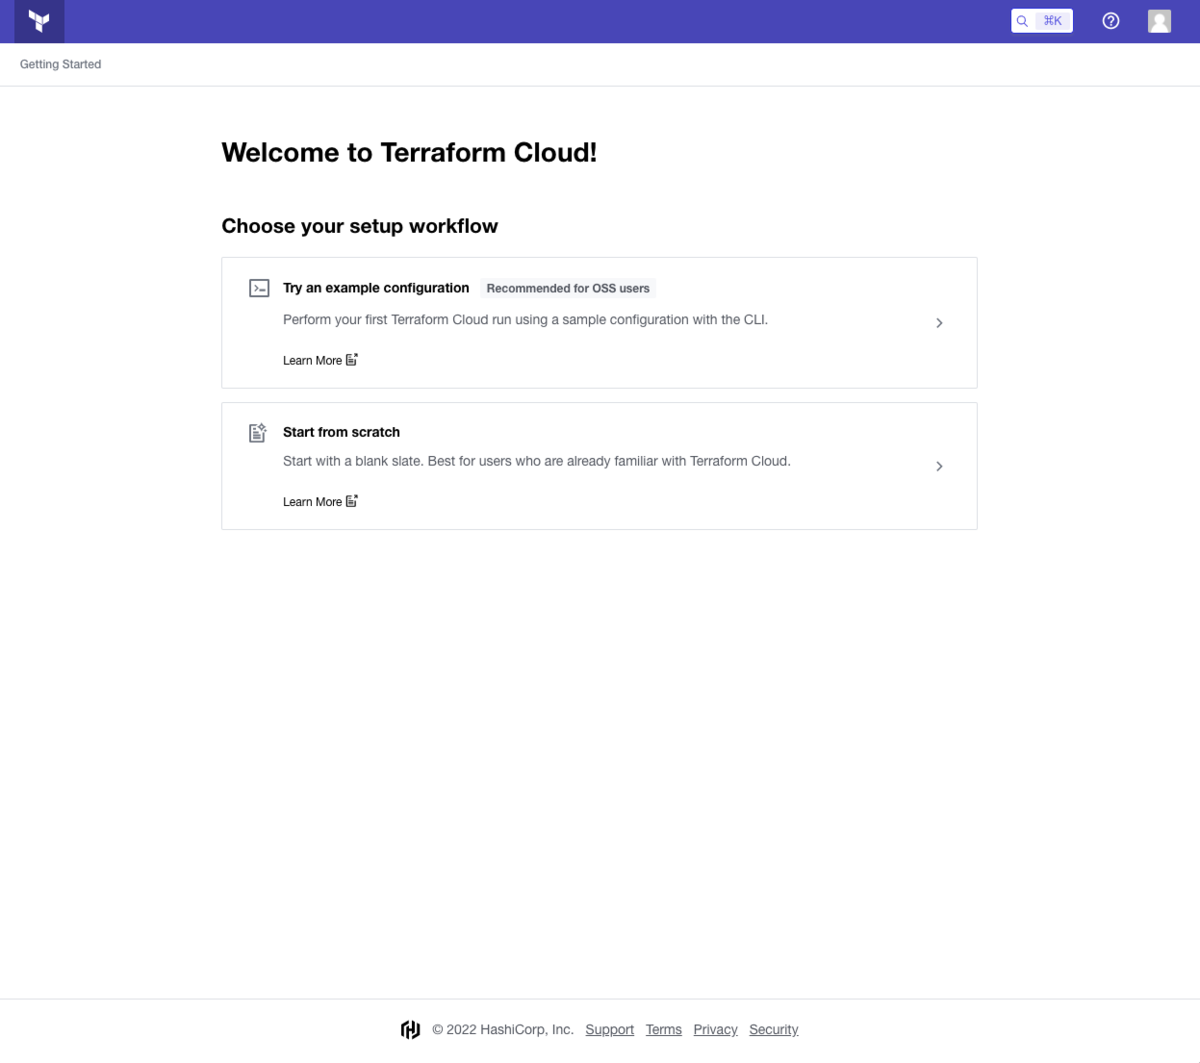1200x1063 pixels.
Task: Open the user avatar menu
Action: [1159, 21]
